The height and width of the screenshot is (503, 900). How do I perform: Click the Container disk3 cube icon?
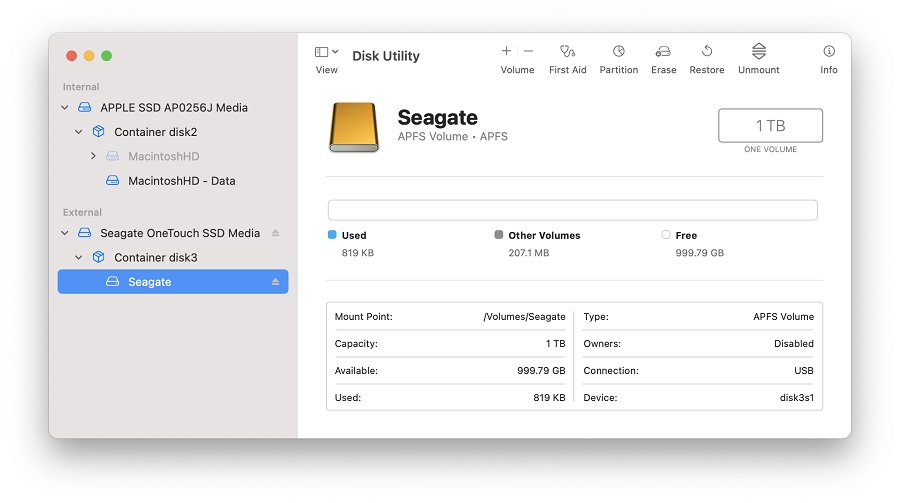pyautogui.click(x=99, y=257)
